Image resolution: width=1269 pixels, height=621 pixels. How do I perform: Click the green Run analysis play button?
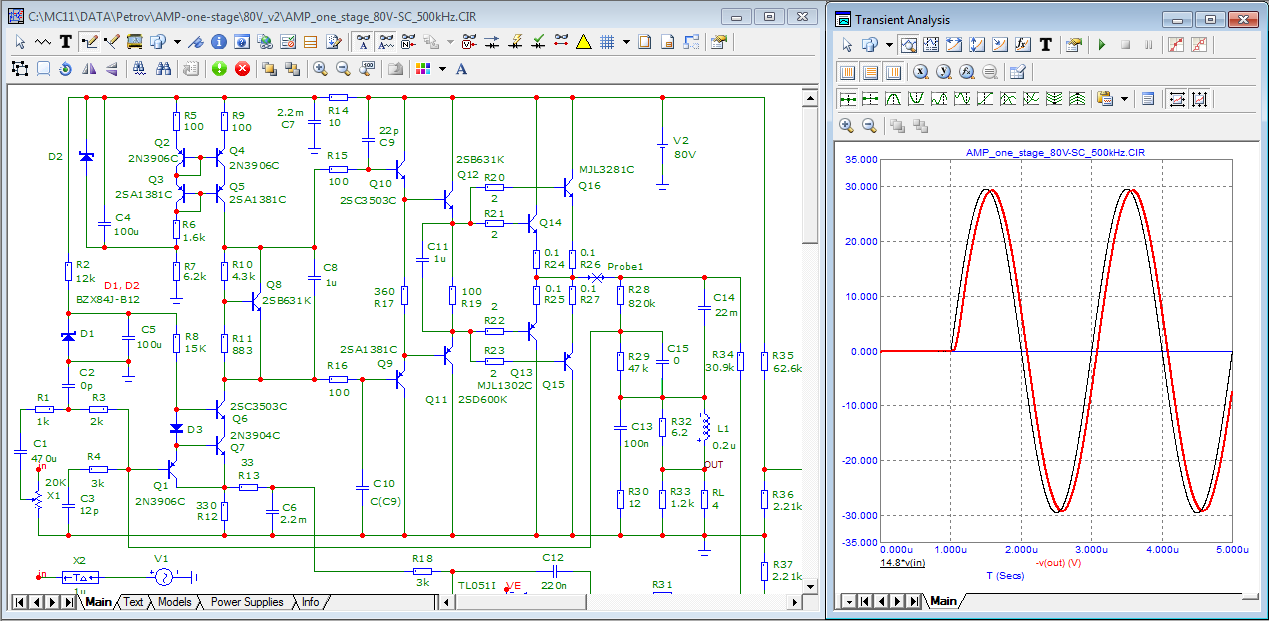1102,45
